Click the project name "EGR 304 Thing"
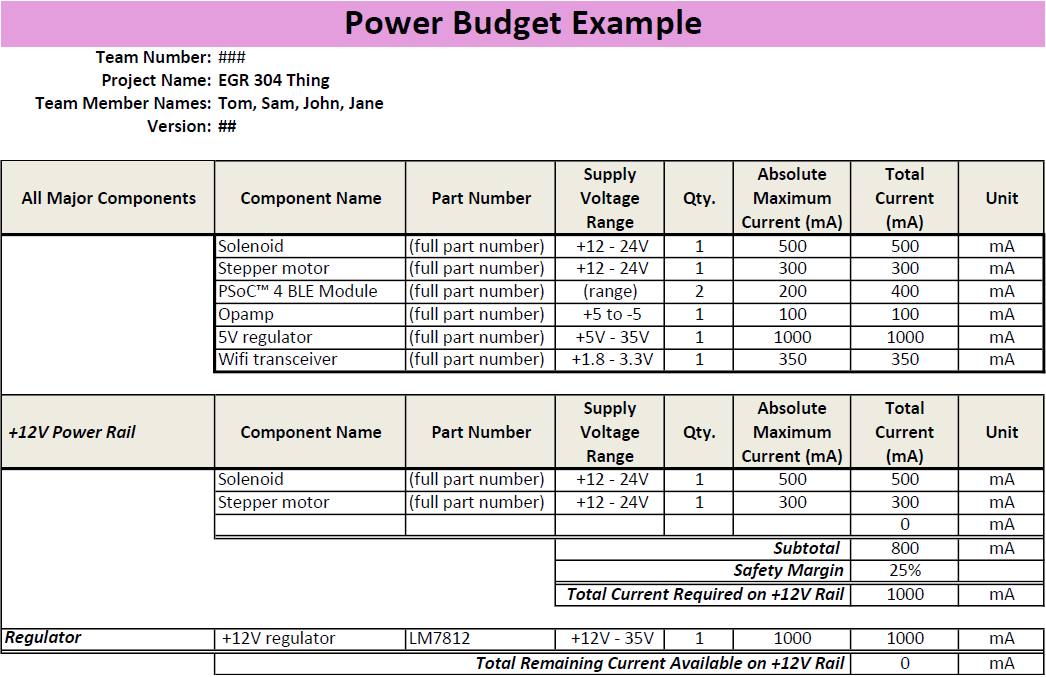 coord(273,80)
